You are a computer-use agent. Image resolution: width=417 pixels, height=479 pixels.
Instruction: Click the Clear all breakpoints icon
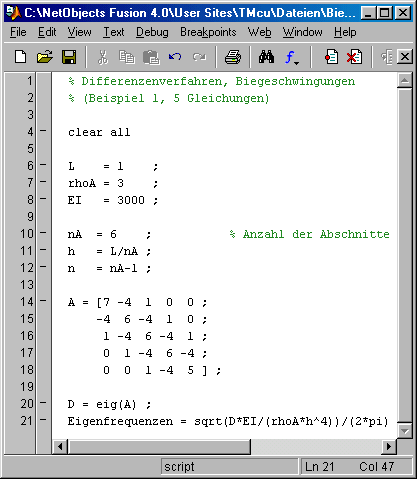(354, 57)
